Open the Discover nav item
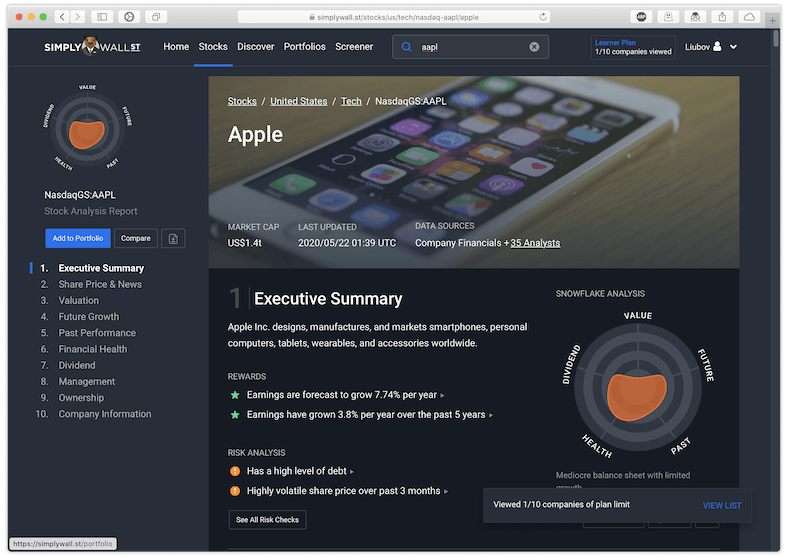Screen dimensions: 788x557 pyautogui.click(x=256, y=47)
